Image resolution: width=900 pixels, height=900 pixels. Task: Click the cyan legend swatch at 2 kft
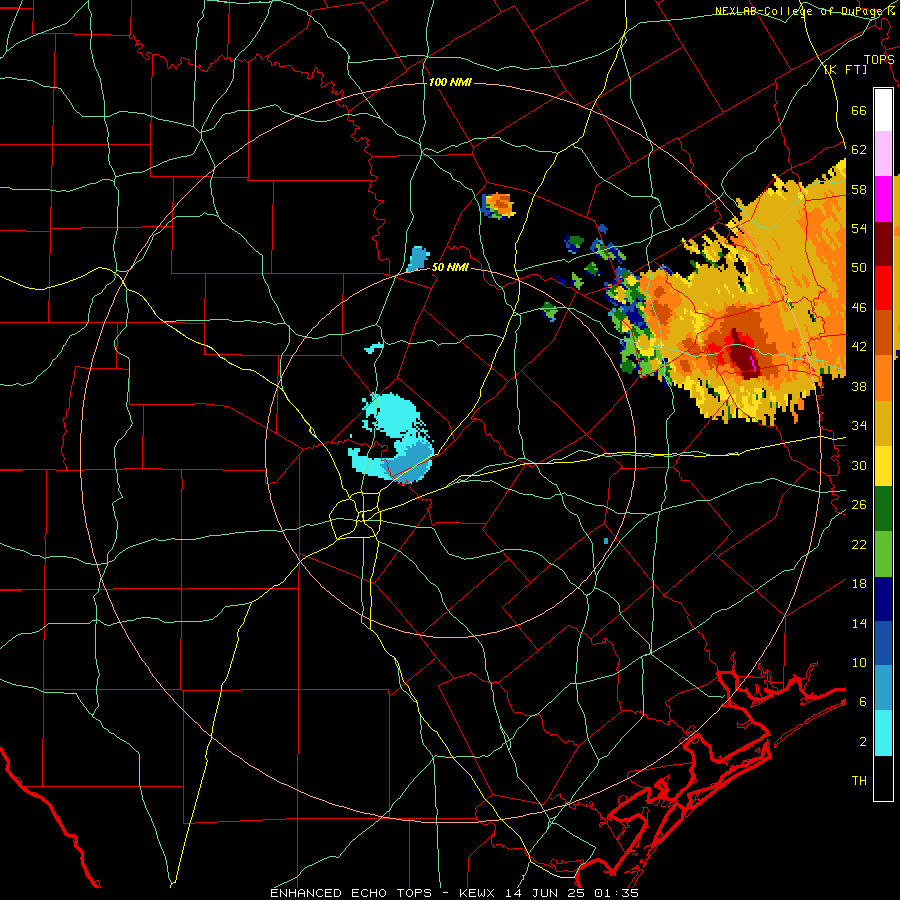tap(883, 733)
